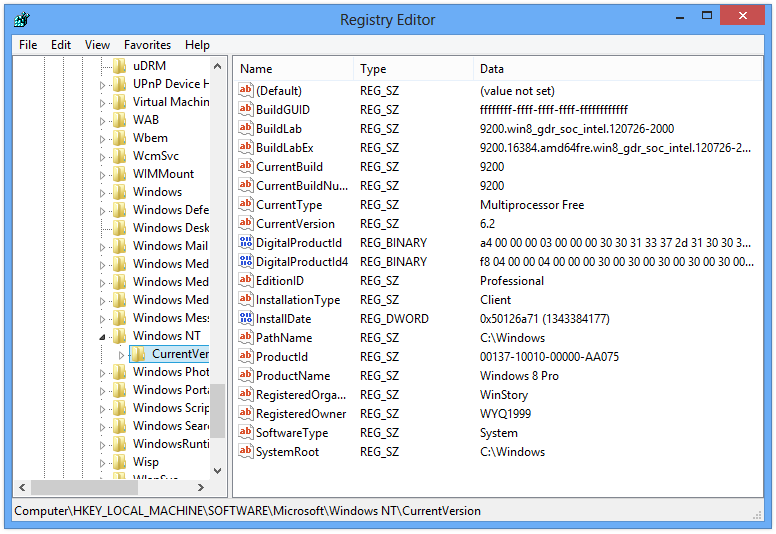Image resolution: width=776 pixels, height=534 pixels.
Task: Expand the CurrentVersion subkey
Action: 121,355
